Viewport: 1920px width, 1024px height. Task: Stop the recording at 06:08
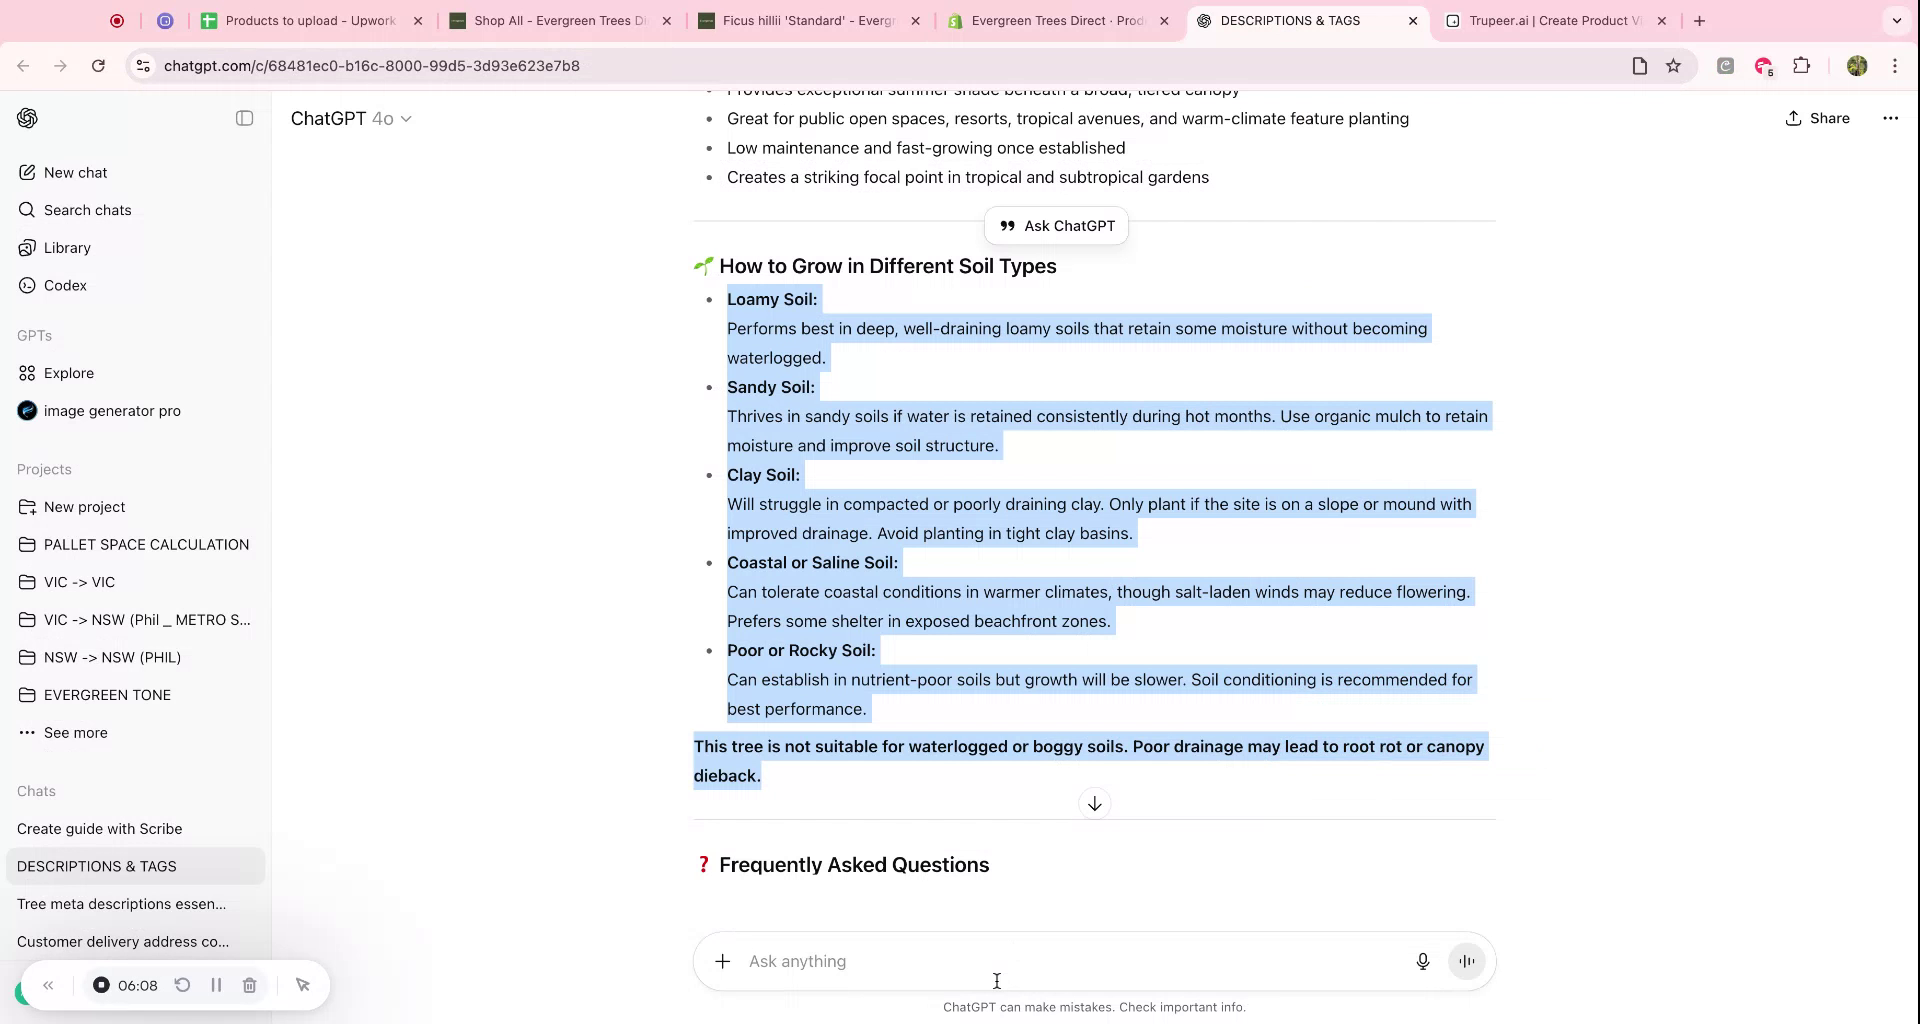coord(101,986)
